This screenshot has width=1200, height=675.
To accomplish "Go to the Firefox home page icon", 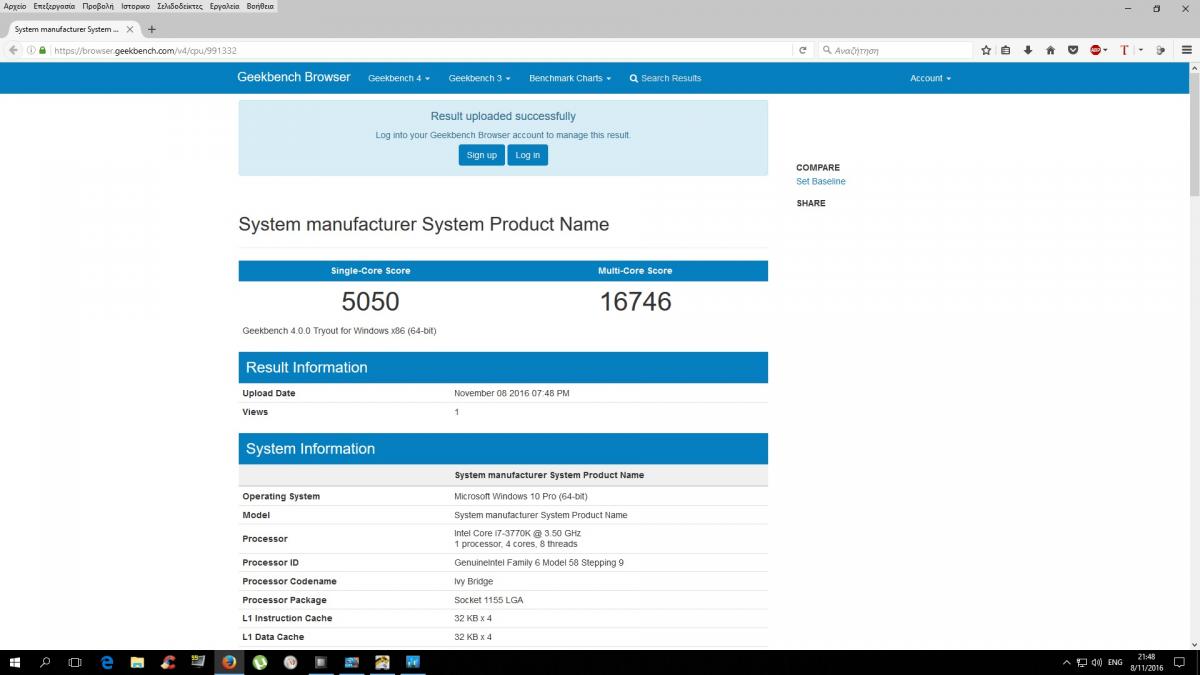I will tap(1050, 50).
